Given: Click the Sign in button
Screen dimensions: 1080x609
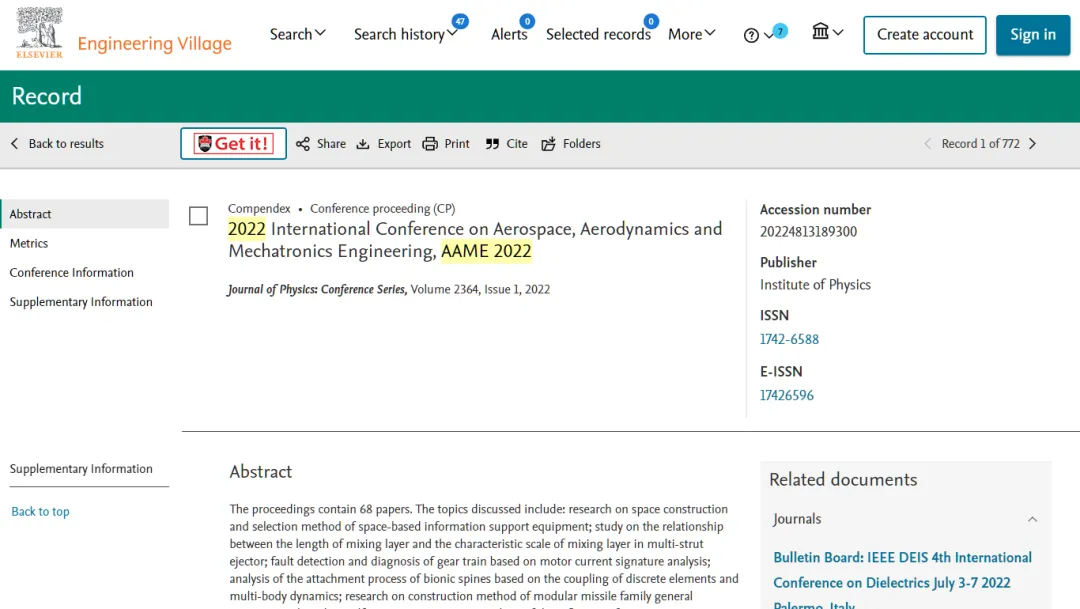Looking at the screenshot, I should [x=1032, y=34].
